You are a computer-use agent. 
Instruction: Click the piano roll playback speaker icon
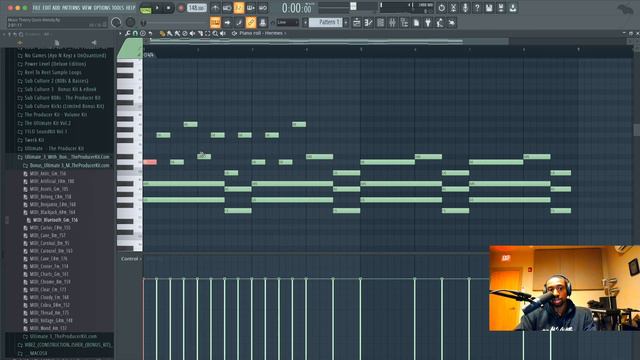[223, 33]
